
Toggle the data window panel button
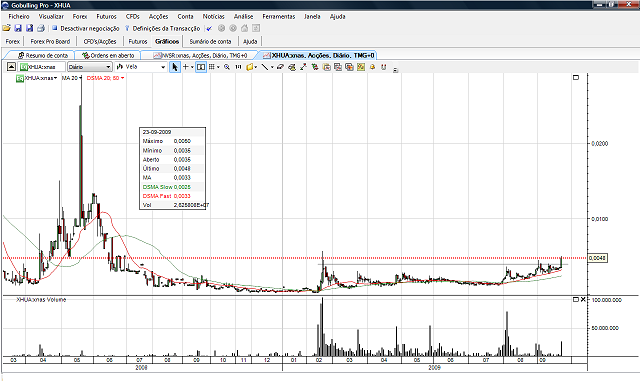201,67
